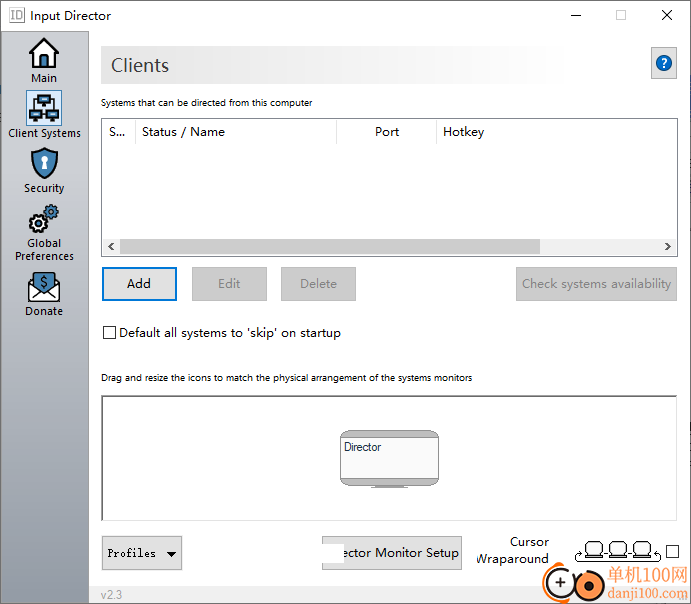Click the Edit button
Image resolution: width=691 pixels, height=604 pixels.
(229, 284)
